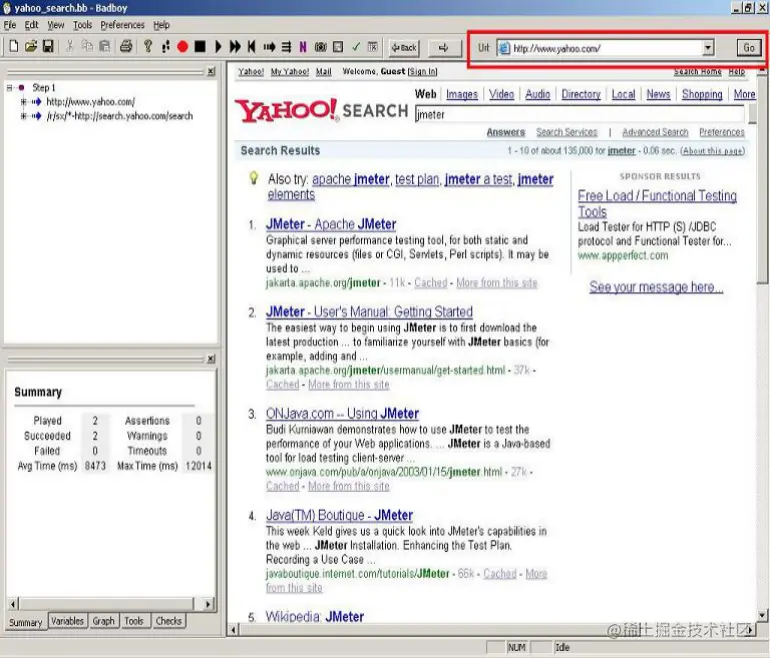Open the View menu
770x658 pixels.
pyautogui.click(x=55, y=25)
